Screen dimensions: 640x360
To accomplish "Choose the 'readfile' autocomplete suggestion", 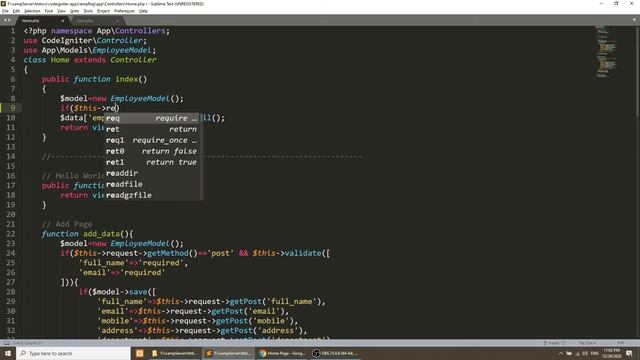I will 151,184.
